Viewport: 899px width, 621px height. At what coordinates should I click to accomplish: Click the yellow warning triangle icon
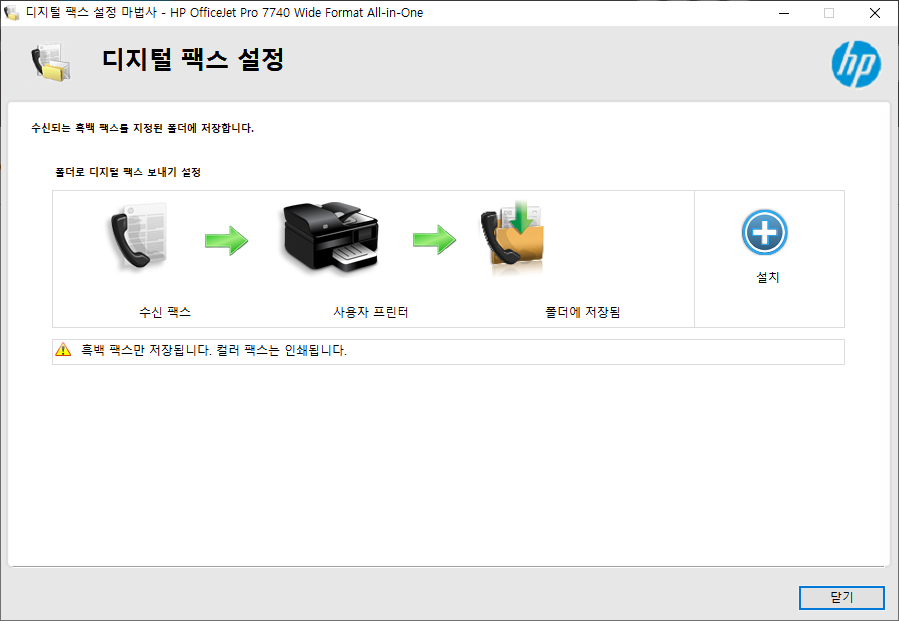pyautogui.click(x=63, y=349)
